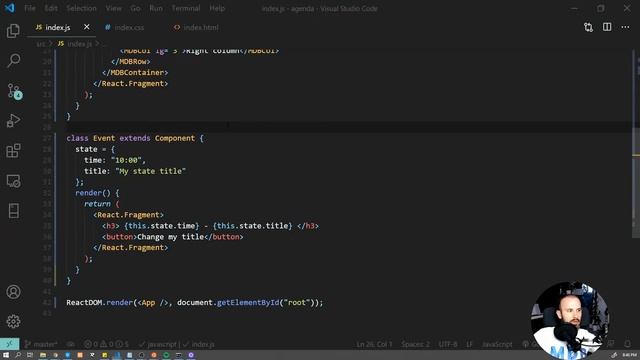Change the UTF-8 encoding status item
This screenshot has width=640, height=360.
tap(448, 344)
